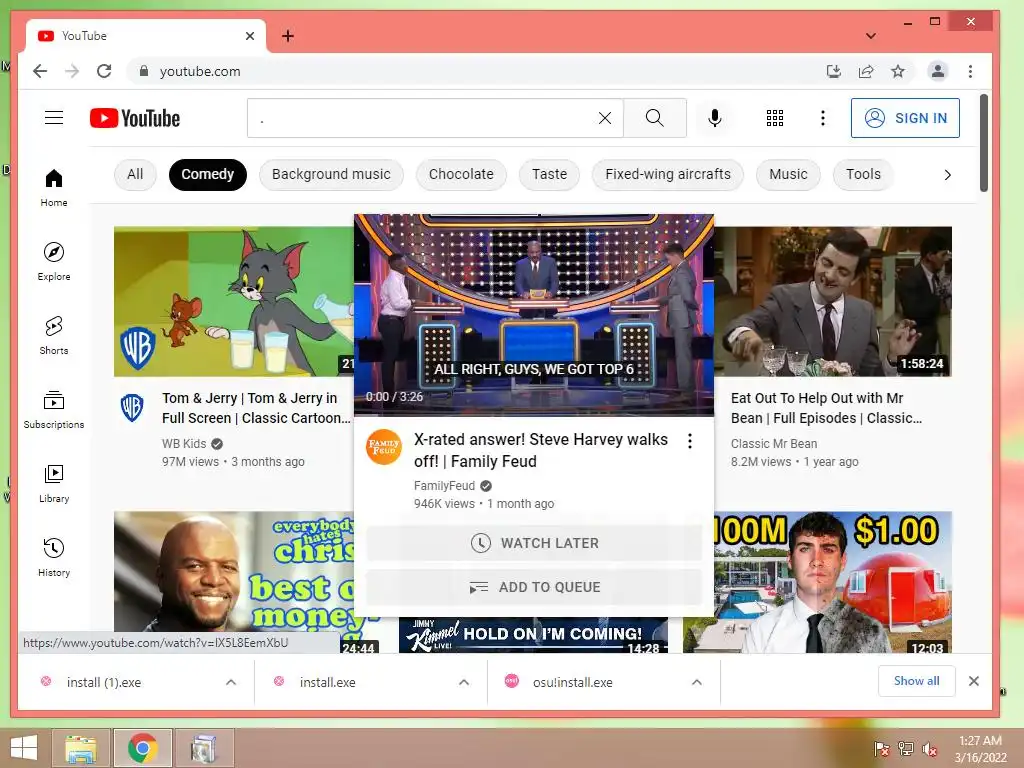Click Tom & Jerry thumbnail
Screen dimensions: 1024x768
(234, 302)
